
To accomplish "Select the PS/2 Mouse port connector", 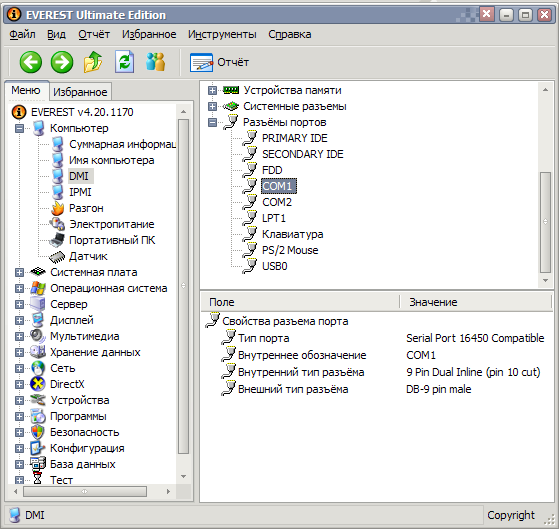I will (x=290, y=250).
